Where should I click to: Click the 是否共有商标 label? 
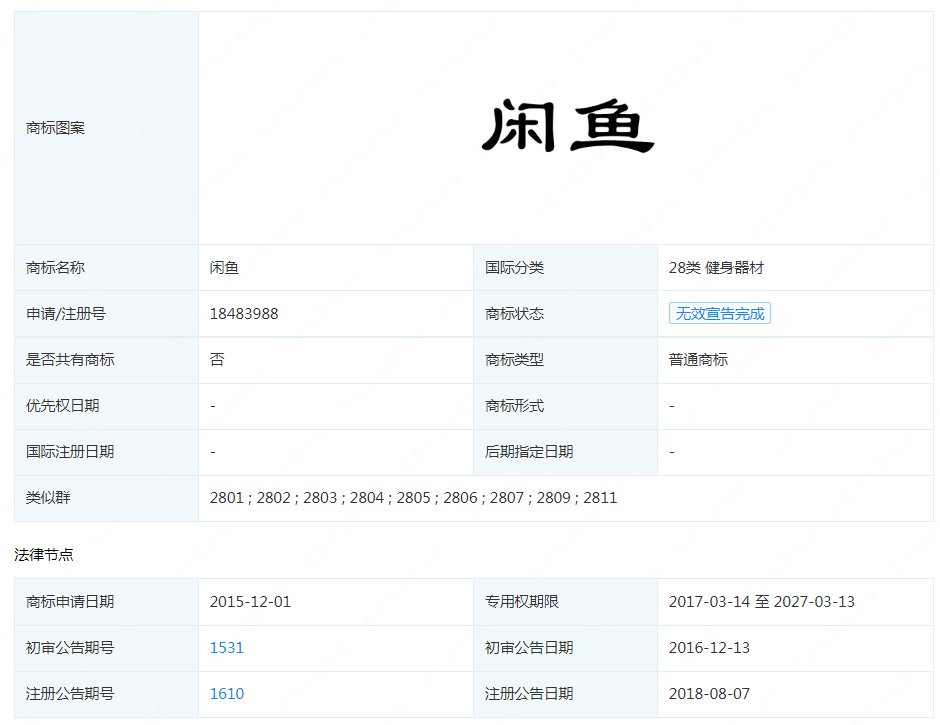(x=70, y=360)
